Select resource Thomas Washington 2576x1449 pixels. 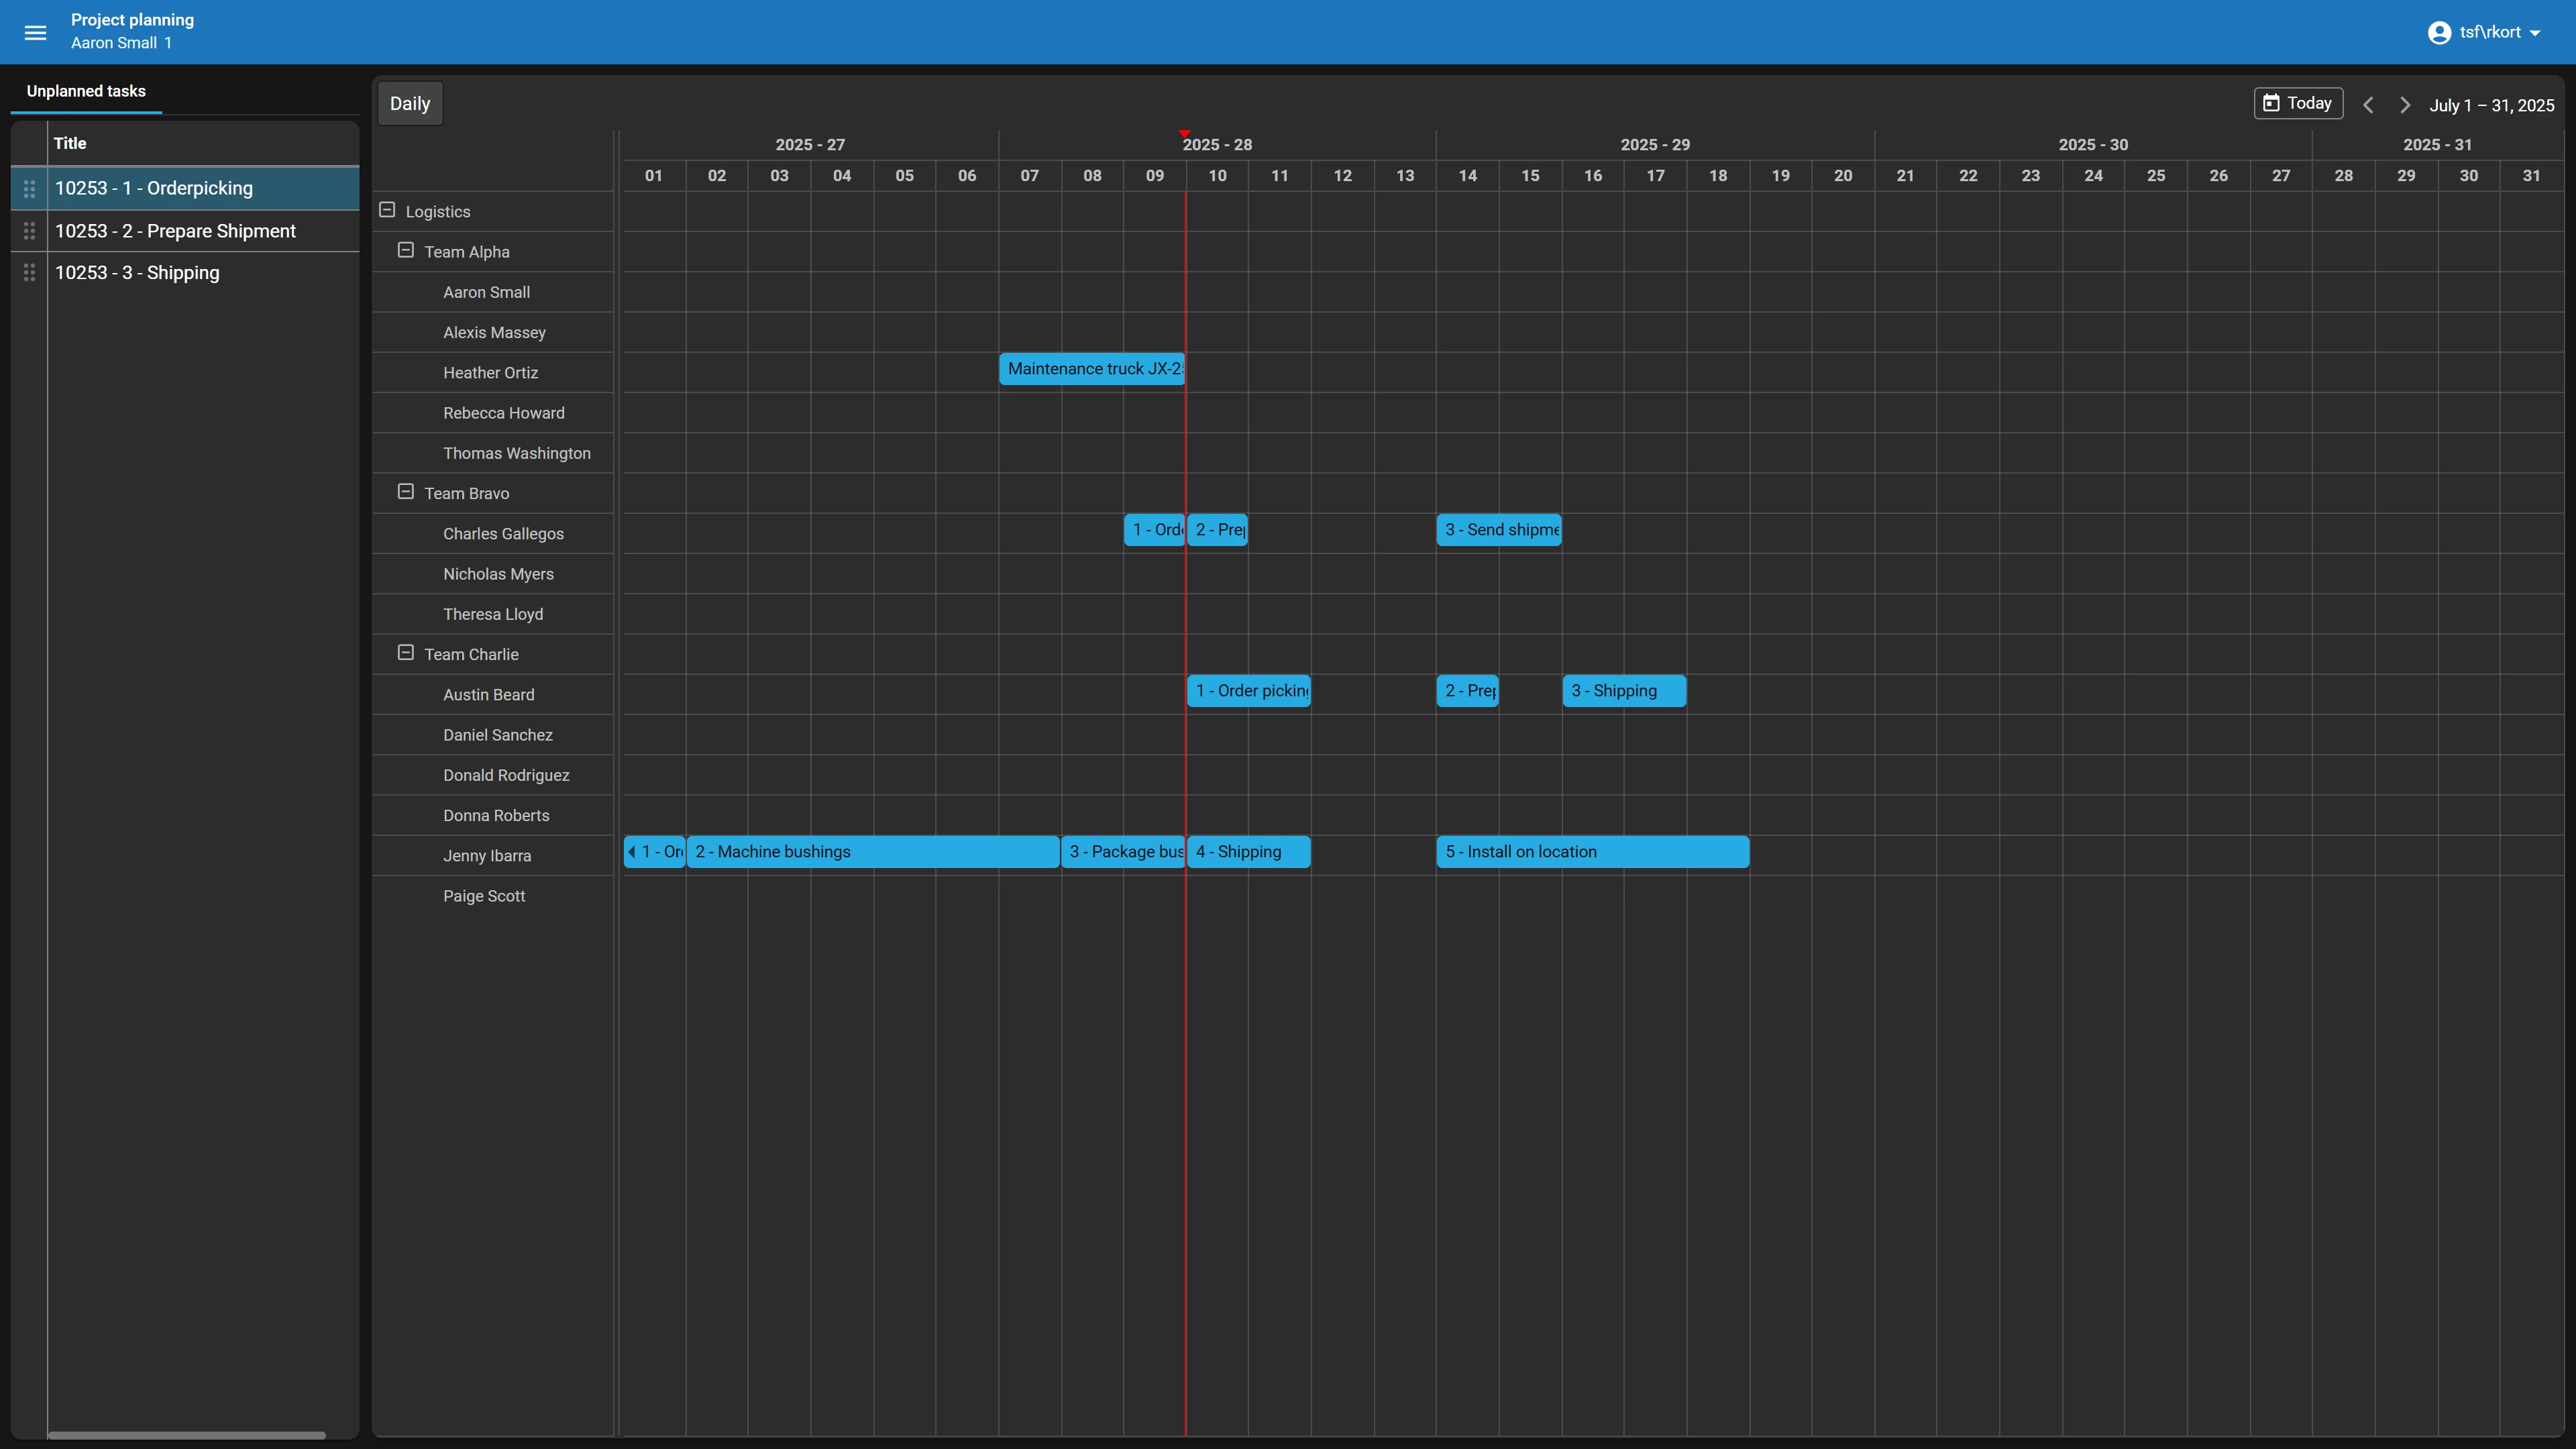tap(516, 453)
